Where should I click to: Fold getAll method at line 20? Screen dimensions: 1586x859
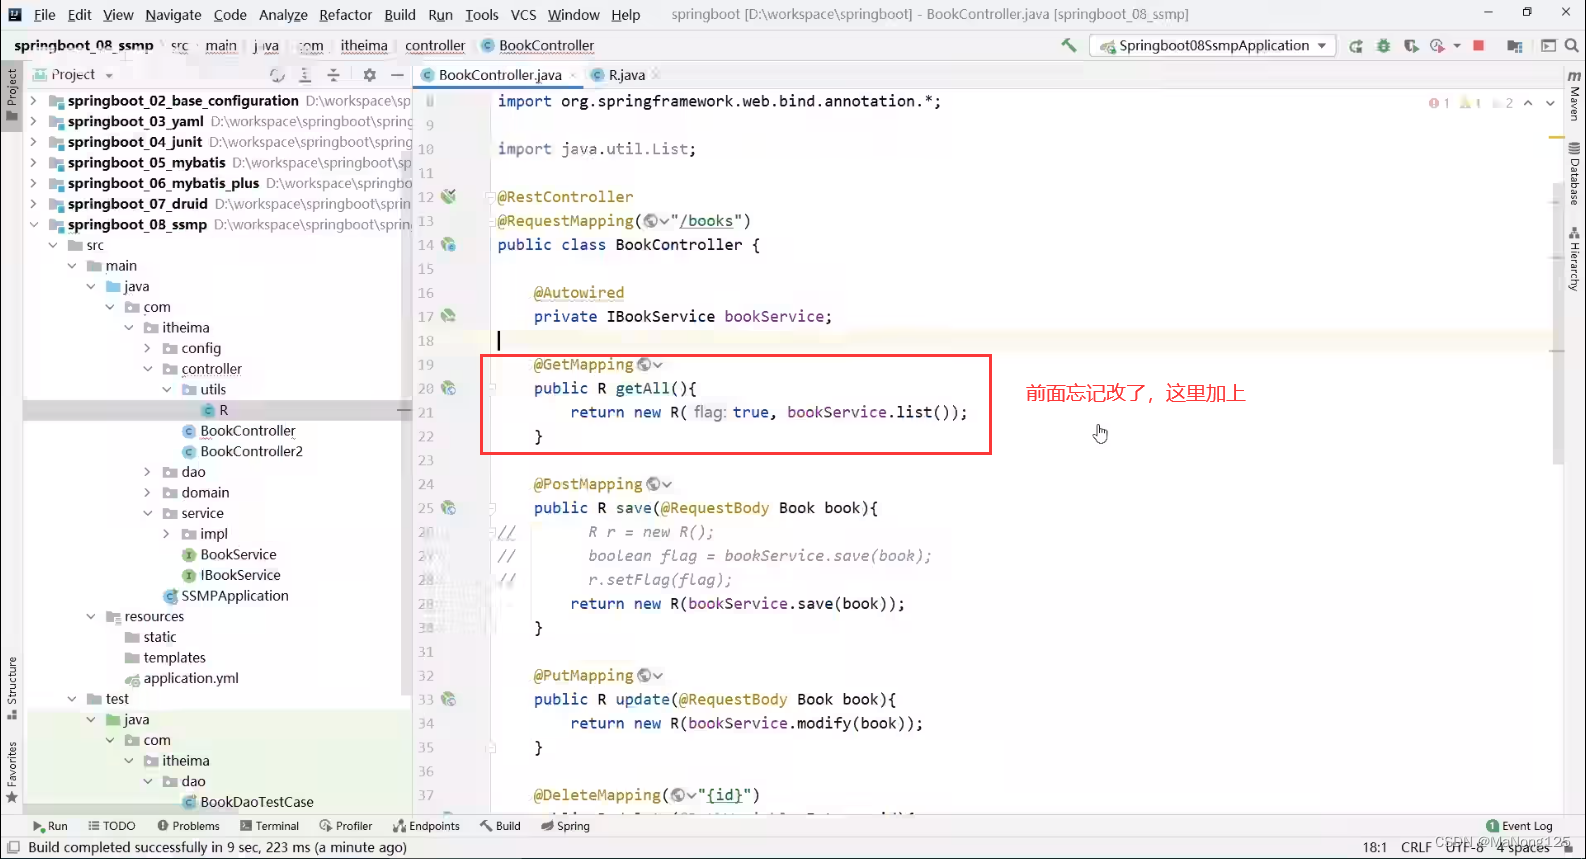(491, 389)
